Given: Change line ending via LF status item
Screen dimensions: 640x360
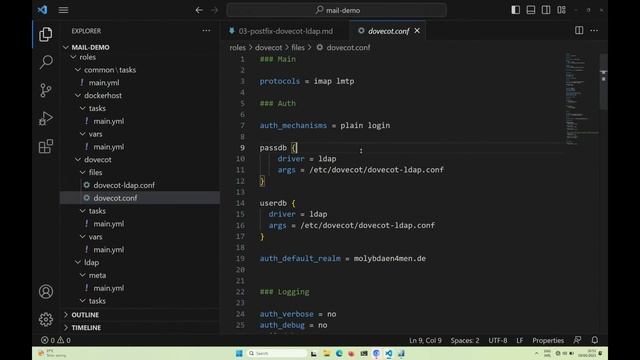Looking at the screenshot, I should point(520,340).
